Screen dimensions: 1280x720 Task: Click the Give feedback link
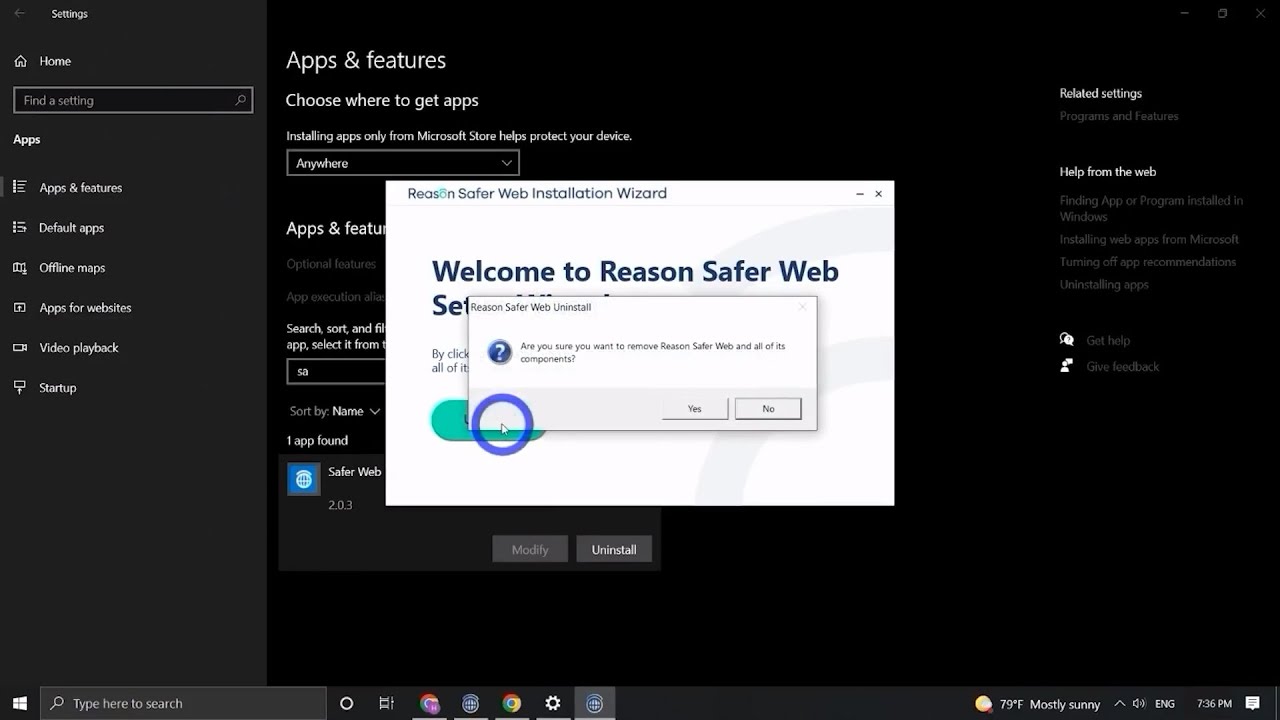(x=1123, y=367)
